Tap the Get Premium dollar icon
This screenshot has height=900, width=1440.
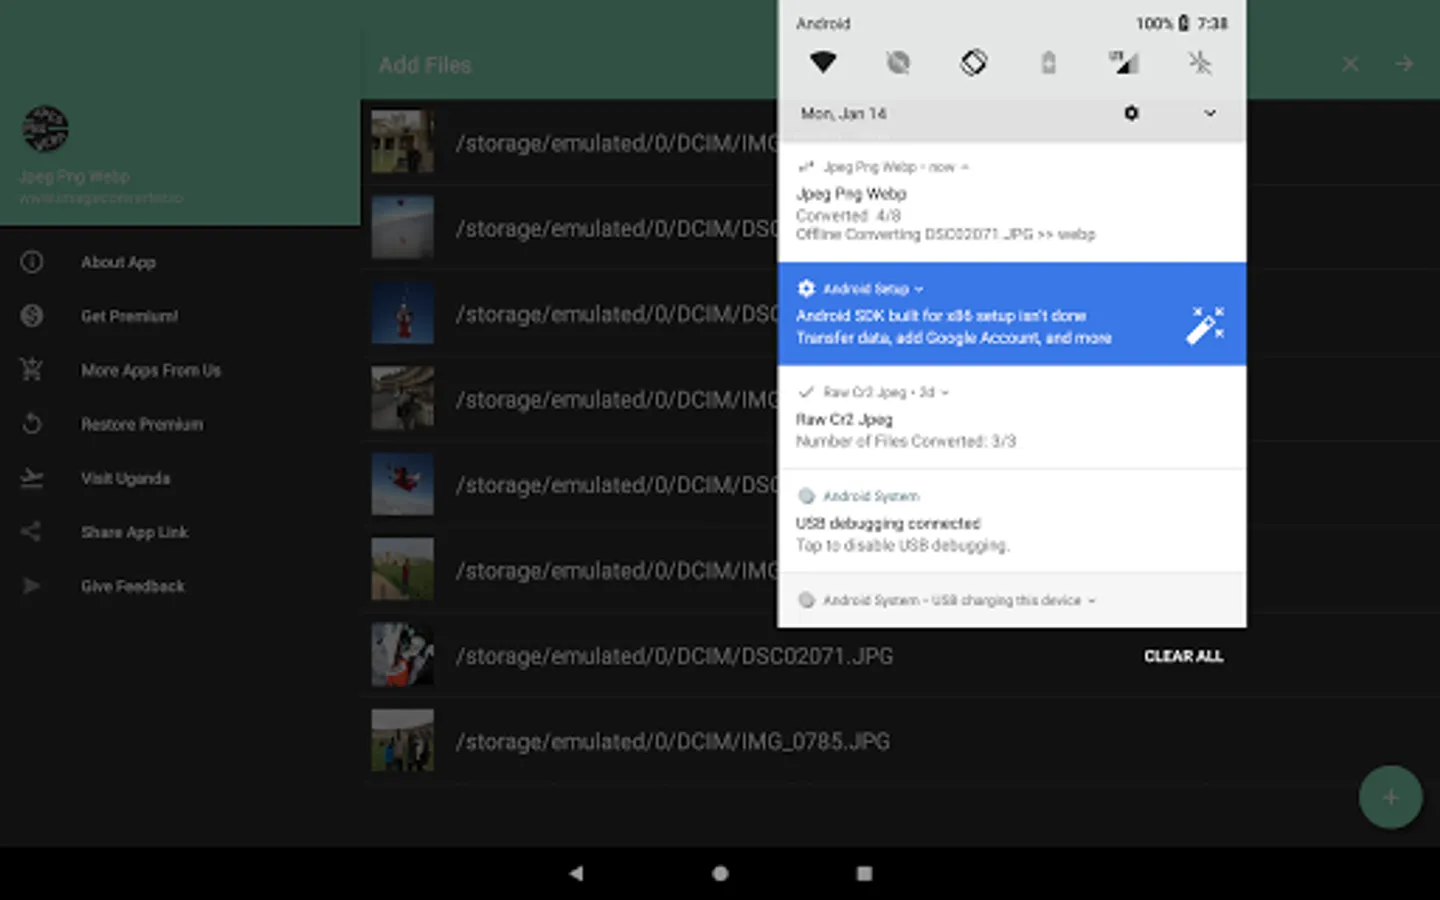pyautogui.click(x=32, y=316)
